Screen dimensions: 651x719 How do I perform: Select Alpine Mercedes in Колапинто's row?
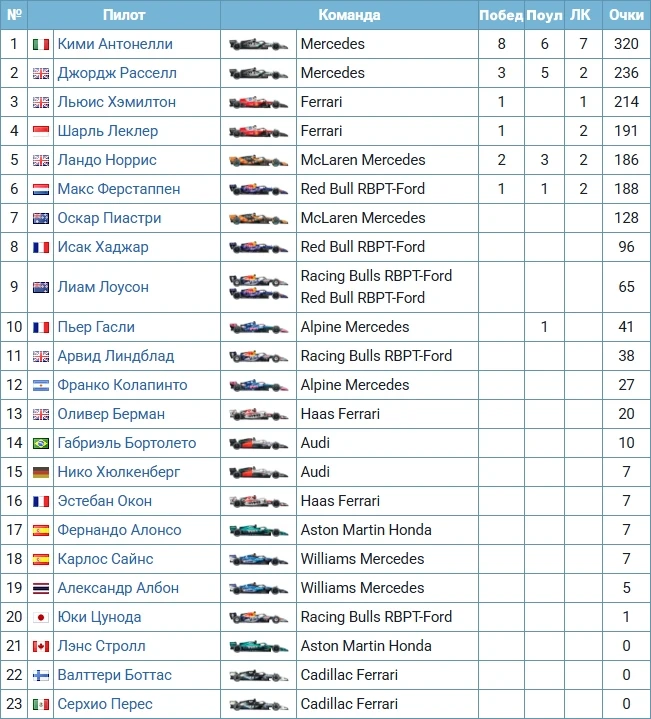click(355, 385)
